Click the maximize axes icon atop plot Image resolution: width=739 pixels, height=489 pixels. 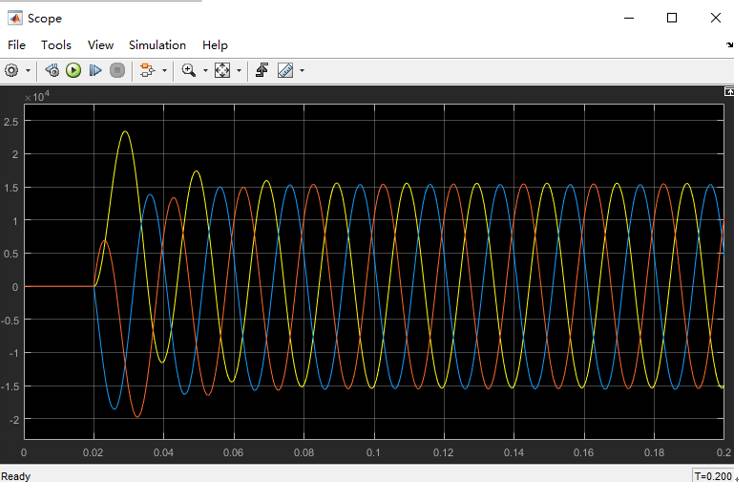729,91
